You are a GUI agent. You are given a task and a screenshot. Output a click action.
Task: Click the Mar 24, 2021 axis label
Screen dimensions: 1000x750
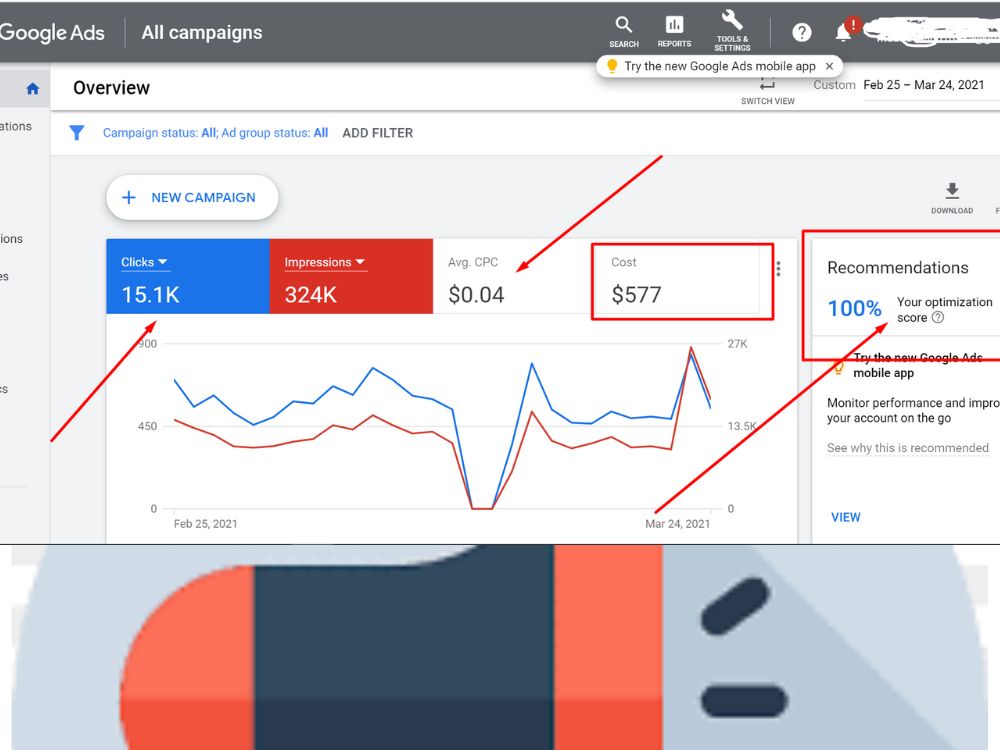click(677, 524)
